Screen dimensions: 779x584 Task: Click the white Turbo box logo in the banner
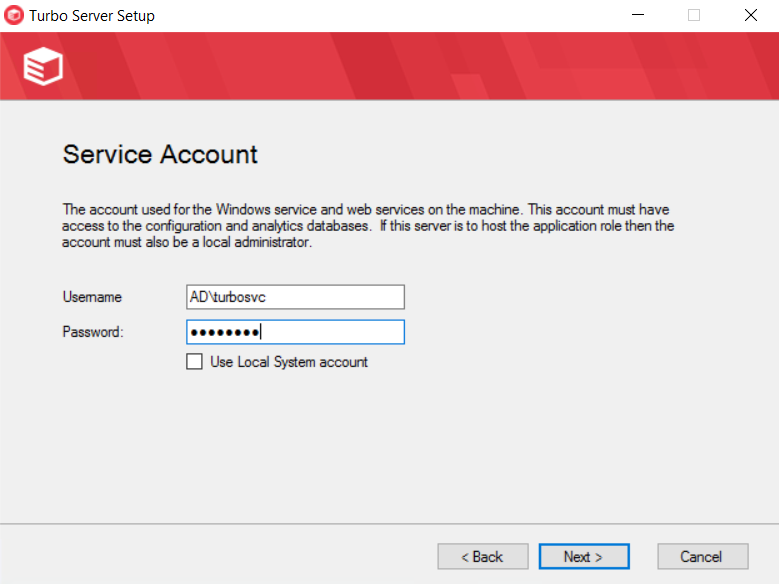(43, 66)
